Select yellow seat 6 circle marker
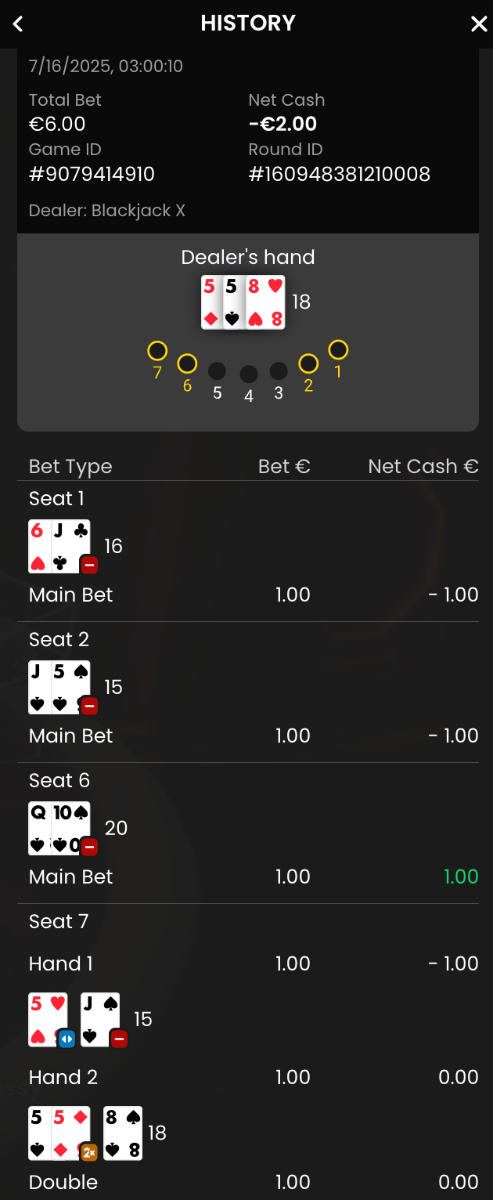The width and height of the screenshot is (493, 1200). tap(187, 364)
